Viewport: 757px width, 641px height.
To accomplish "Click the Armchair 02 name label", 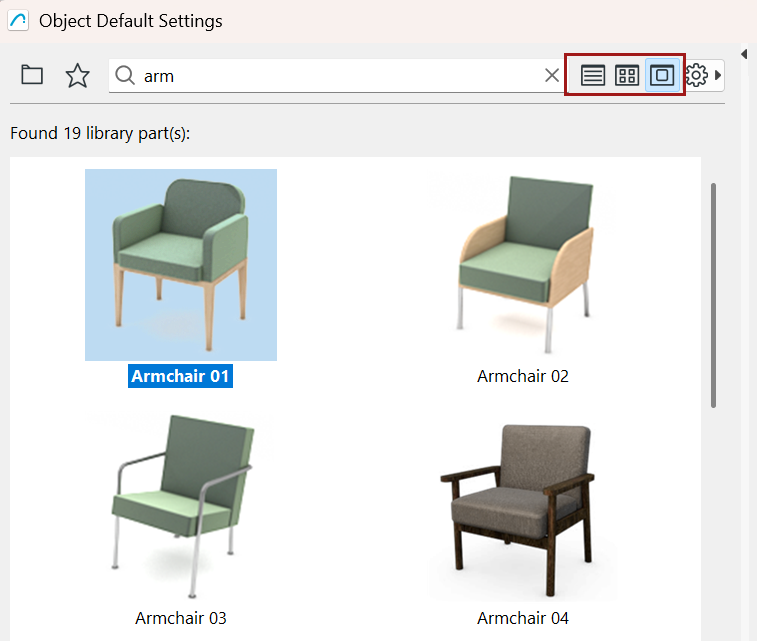I will tap(523, 376).
